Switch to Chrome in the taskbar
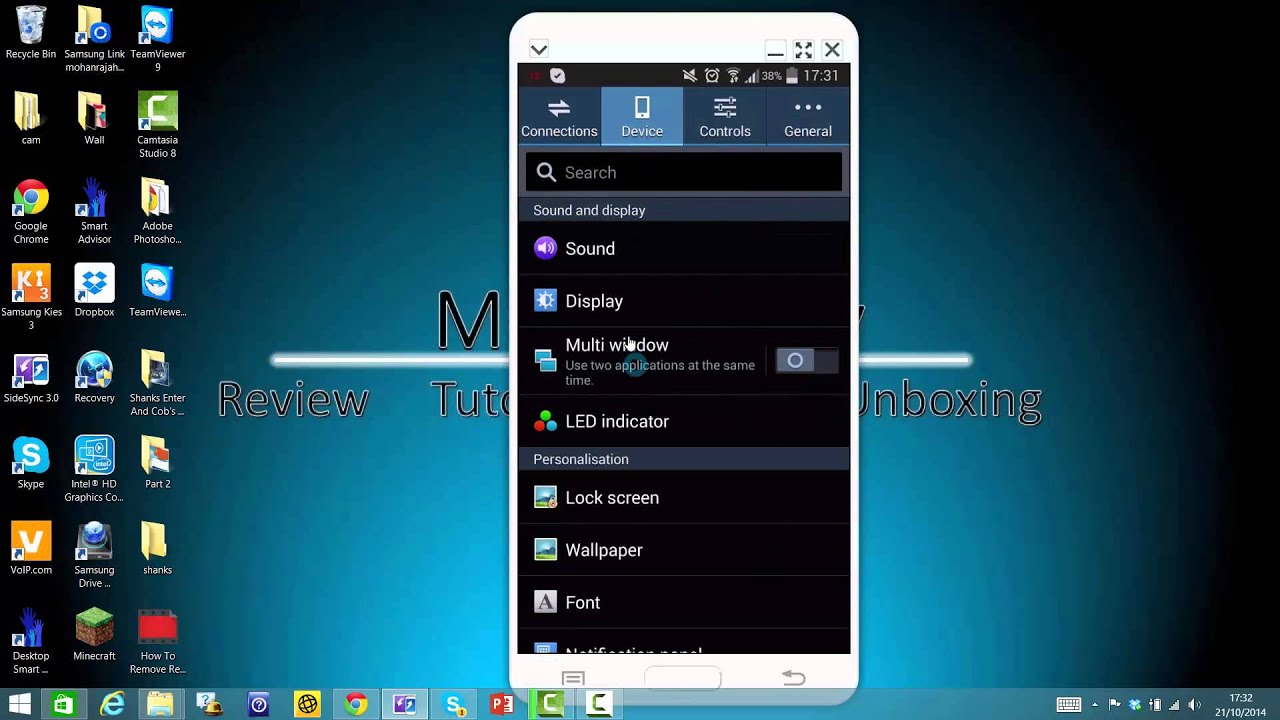The image size is (1280, 720). point(356,704)
